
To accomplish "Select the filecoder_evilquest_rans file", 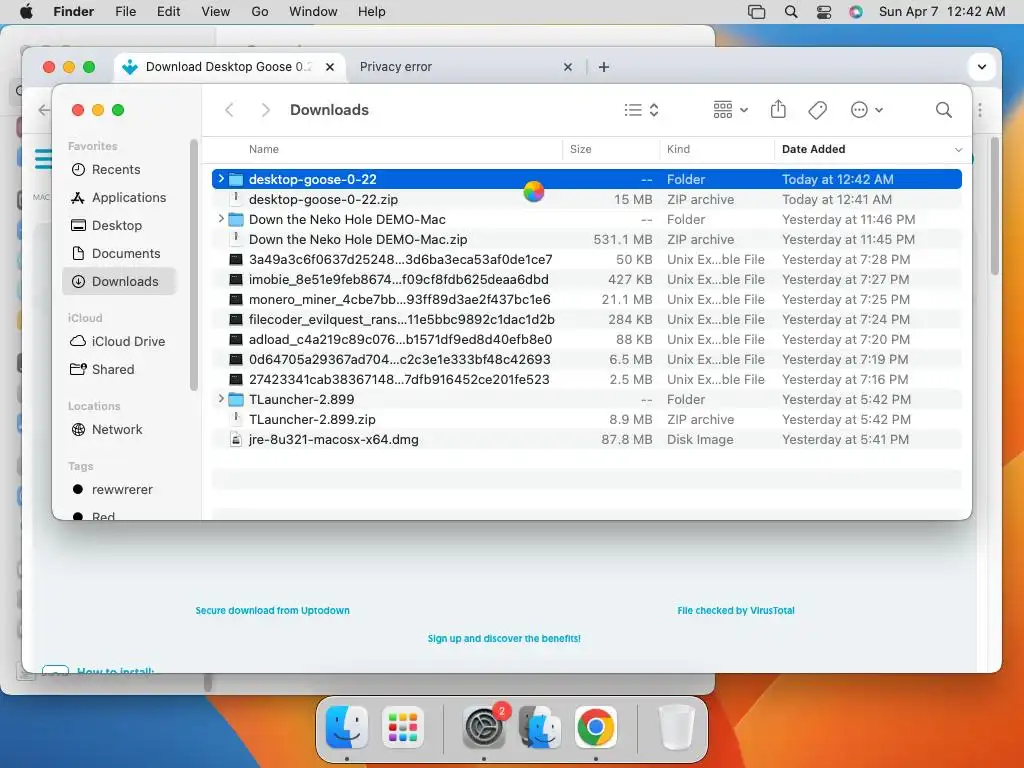I will (586, 319).
